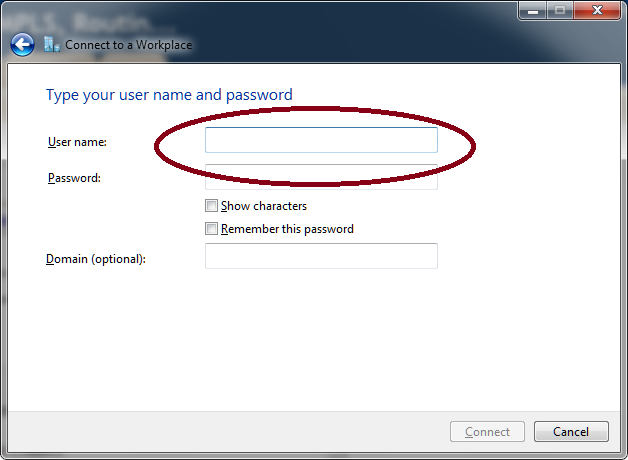Tick the Remember this password checkbox
The width and height of the screenshot is (628, 460).
click(x=211, y=229)
